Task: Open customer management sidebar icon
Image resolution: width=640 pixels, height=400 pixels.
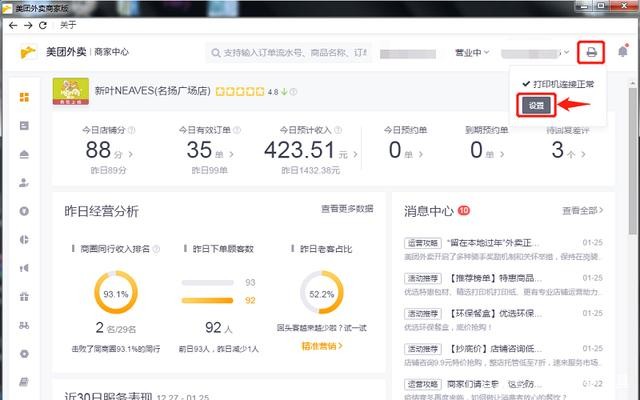Action: [x=24, y=182]
